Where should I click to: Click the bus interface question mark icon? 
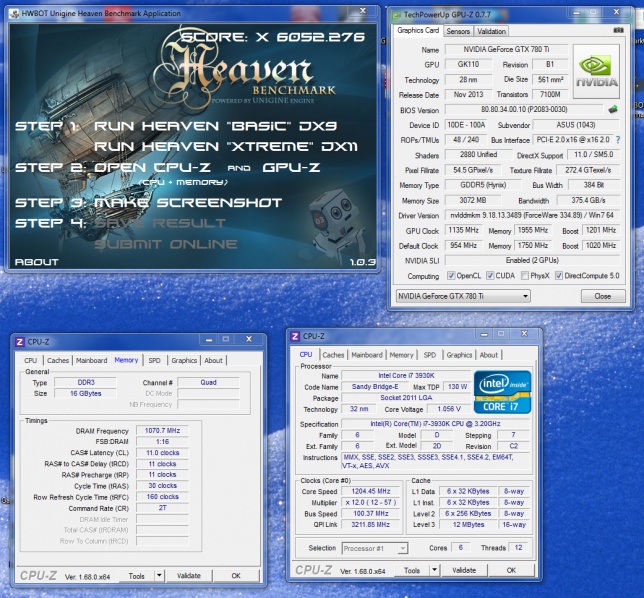pos(617,139)
